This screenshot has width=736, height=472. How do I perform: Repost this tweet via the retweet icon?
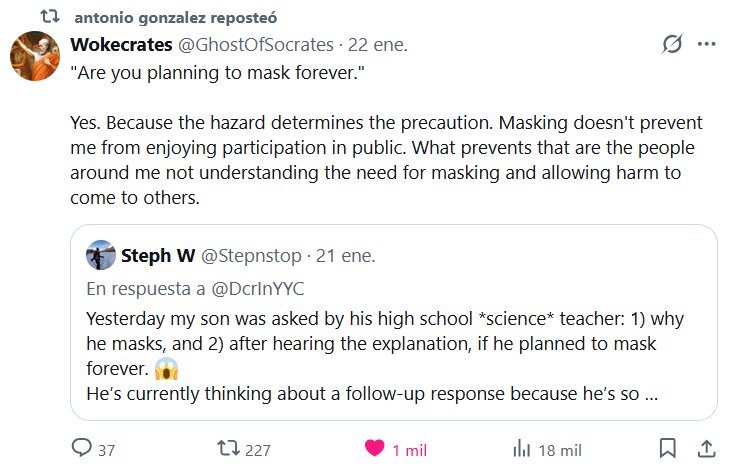click(229, 449)
